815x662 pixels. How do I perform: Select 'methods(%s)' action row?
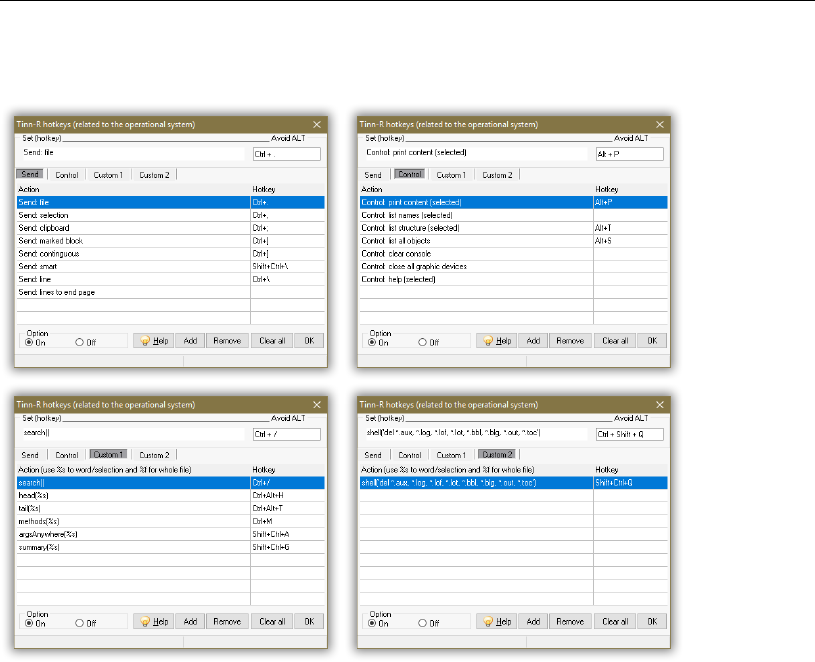[170, 521]
